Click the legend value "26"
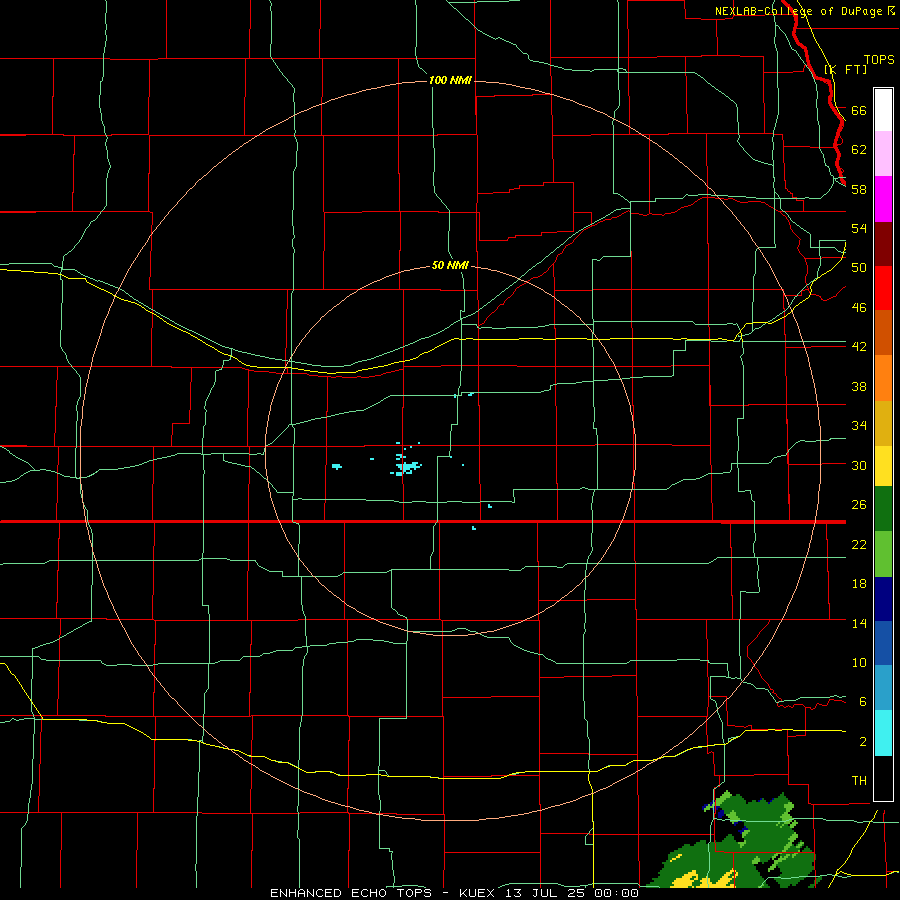 859,505
